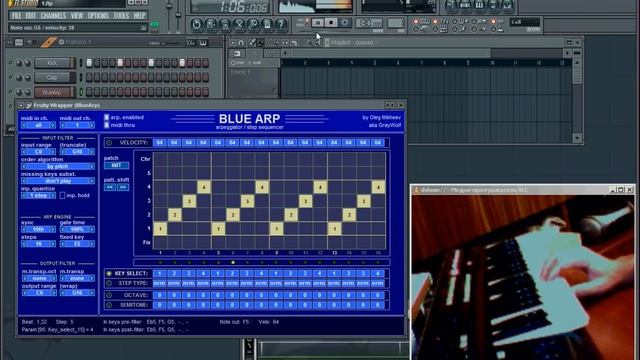Open the Fruity Wrapper plugin options arrow
Viewport: 640px width, 360px height.
21,105
